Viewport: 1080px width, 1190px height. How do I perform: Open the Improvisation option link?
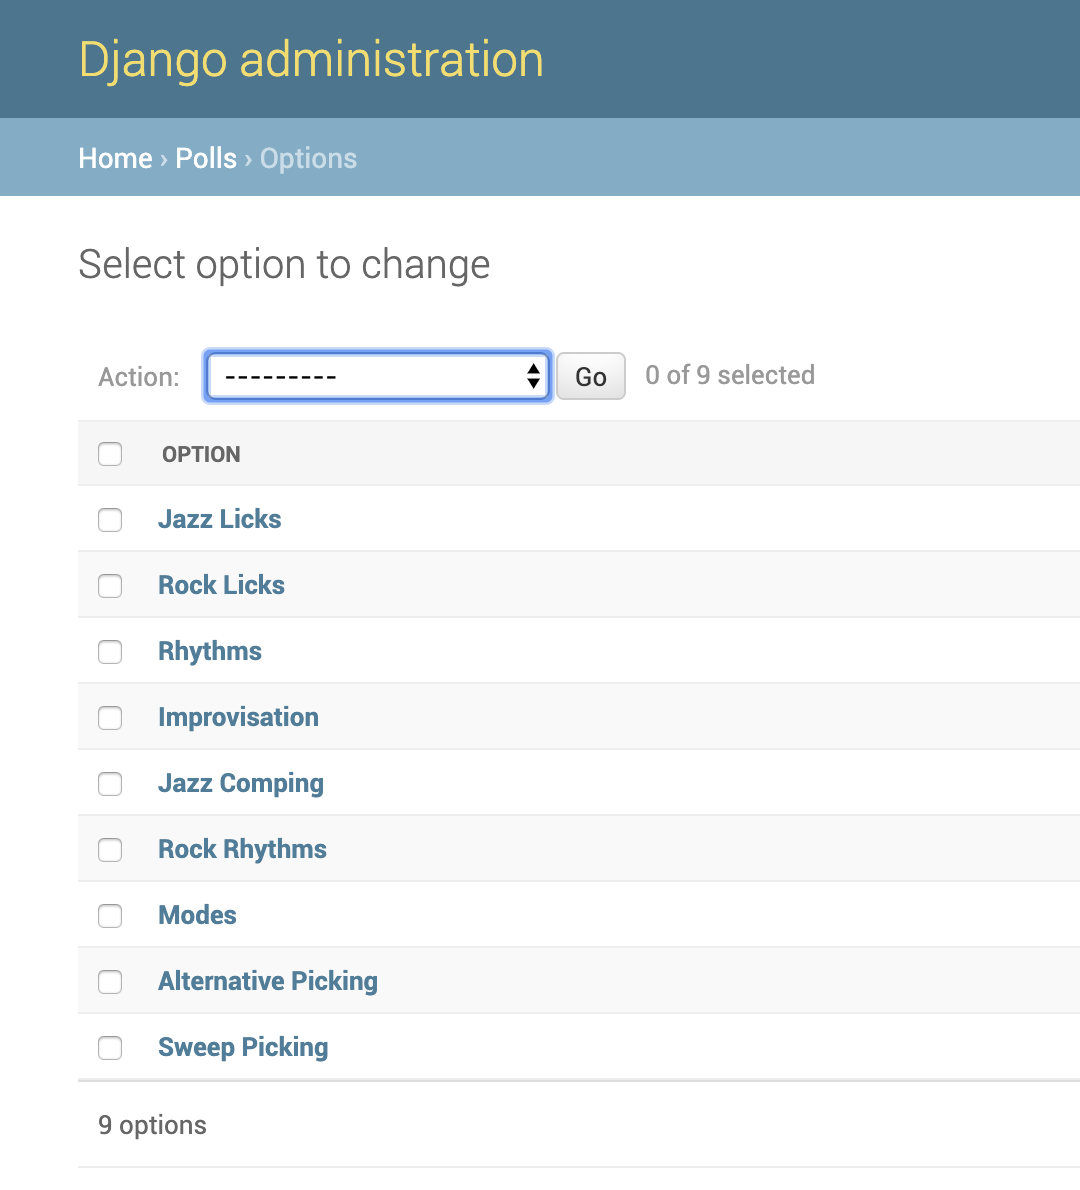click(238, 717)
